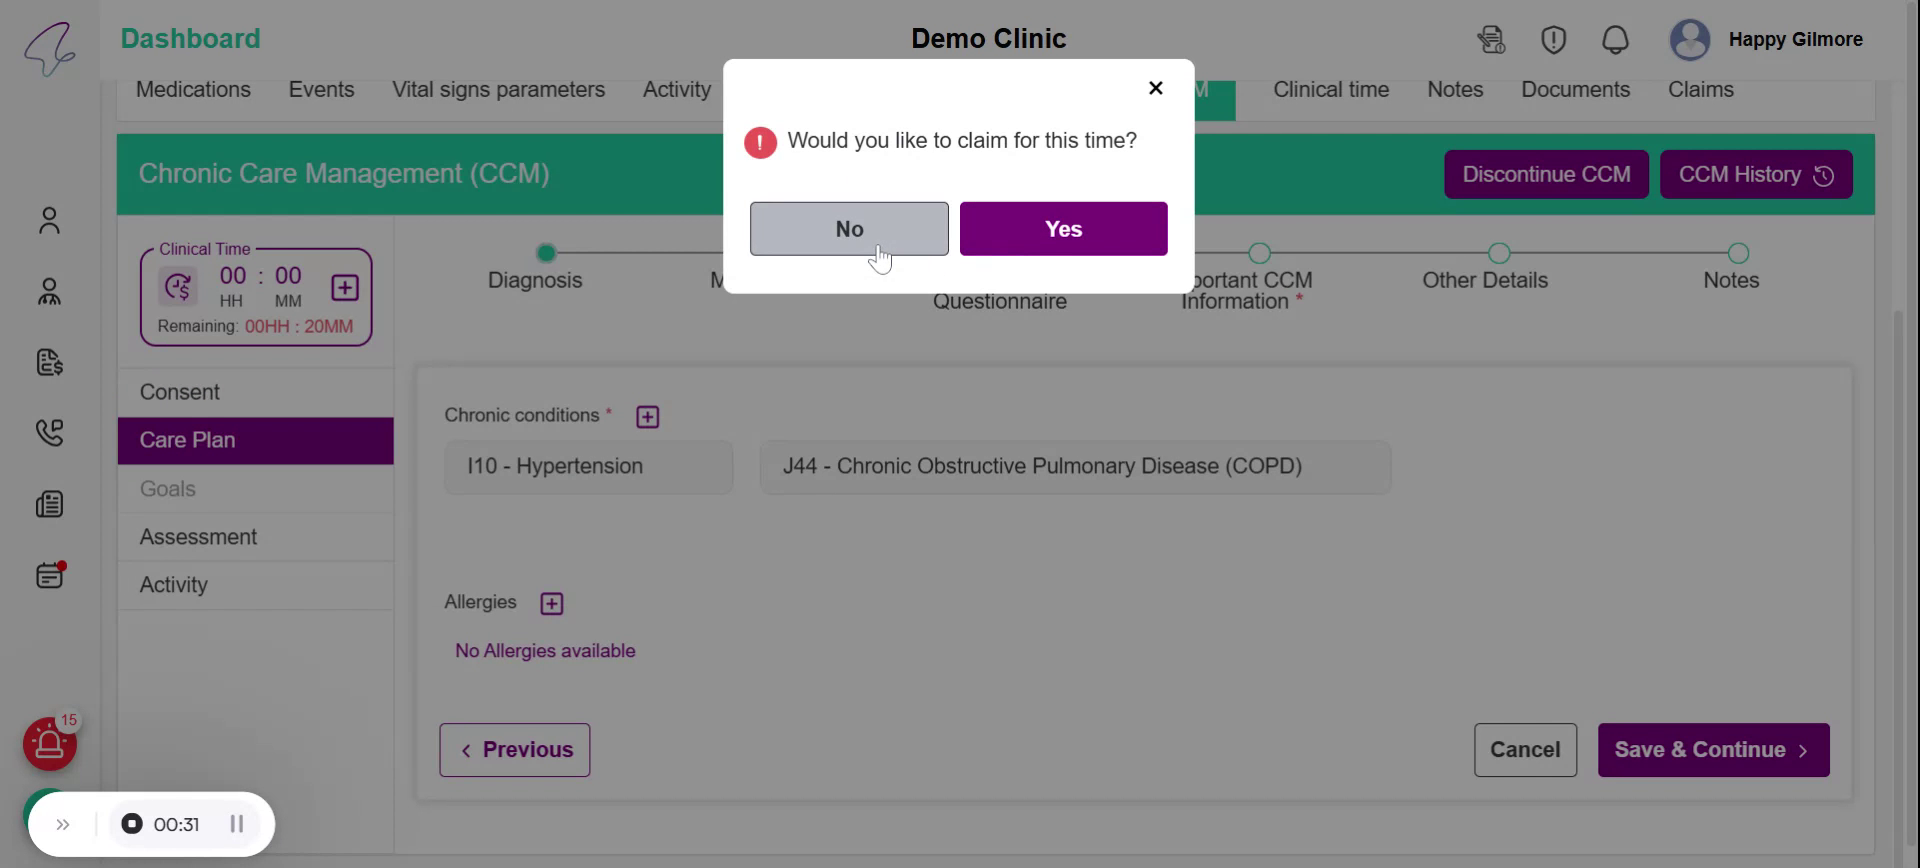Image resolution: width=1920 pixels, height=868 pixels.
Task: Add clinical time with plus icon
Action: 345,288
